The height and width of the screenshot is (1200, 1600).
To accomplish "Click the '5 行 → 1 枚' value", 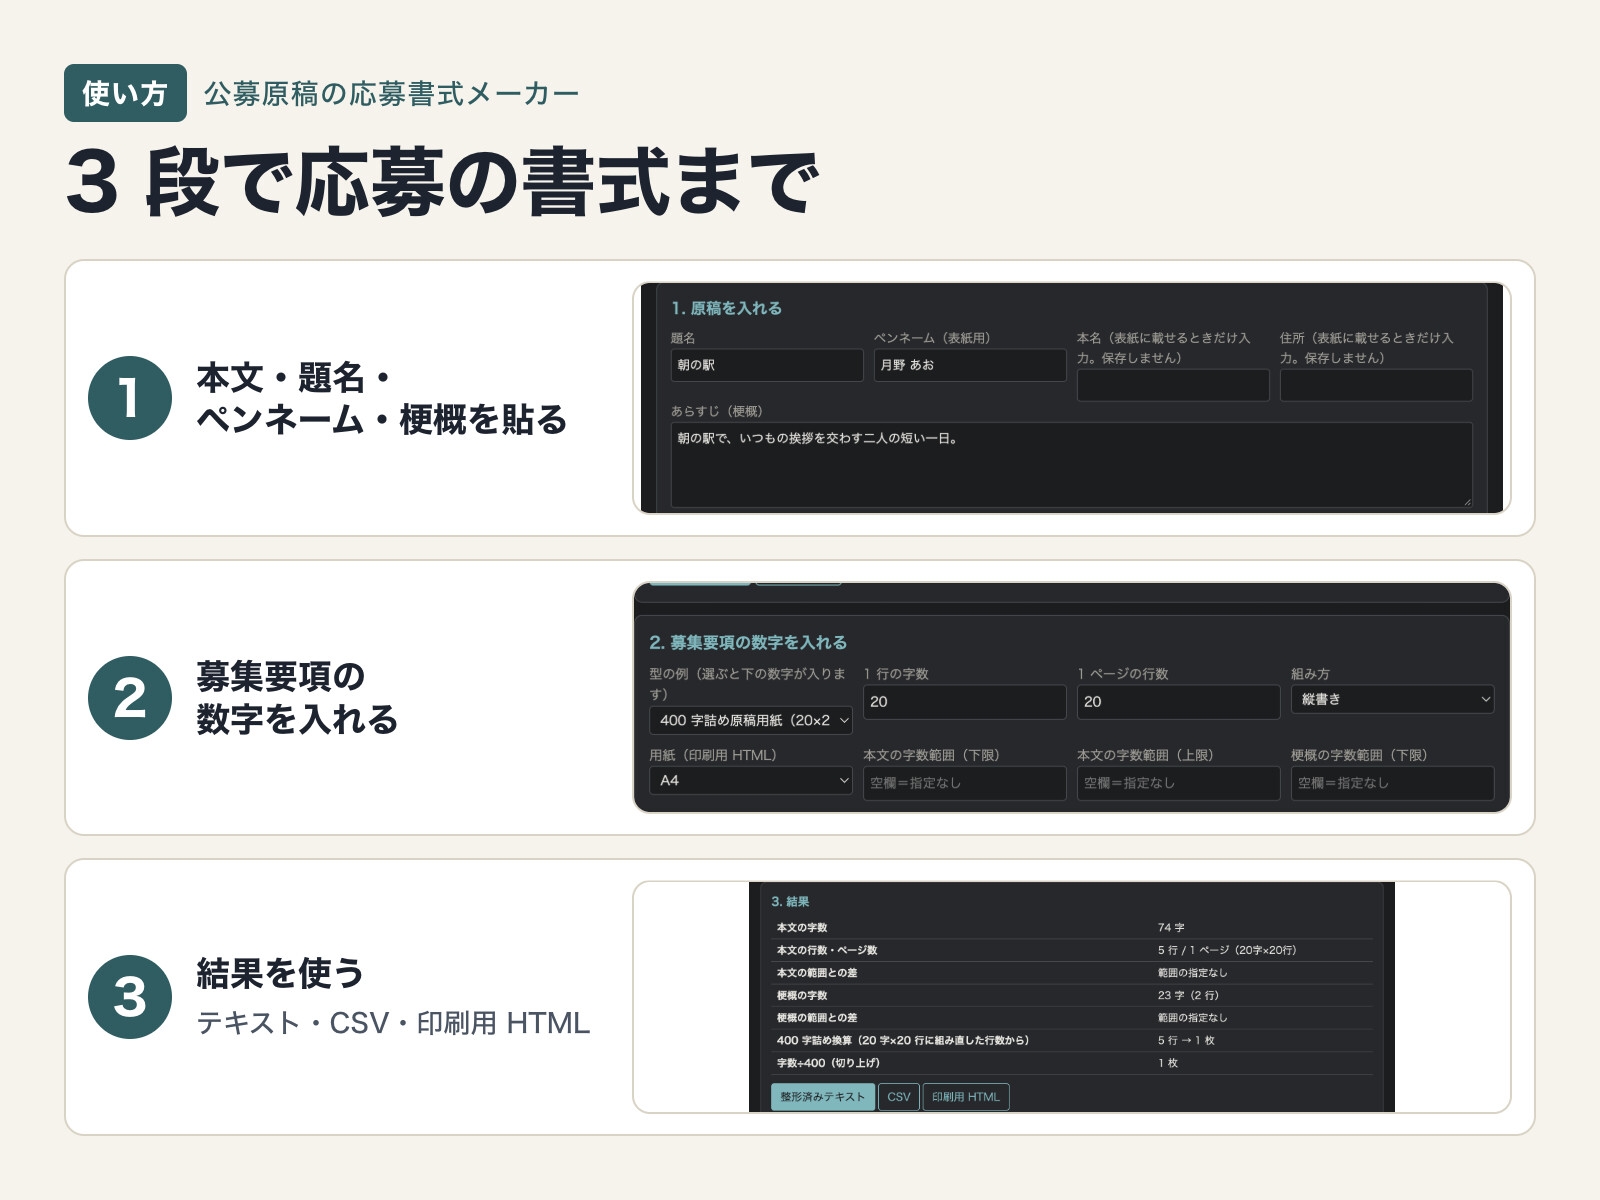I will (x=1187, y=1041).
